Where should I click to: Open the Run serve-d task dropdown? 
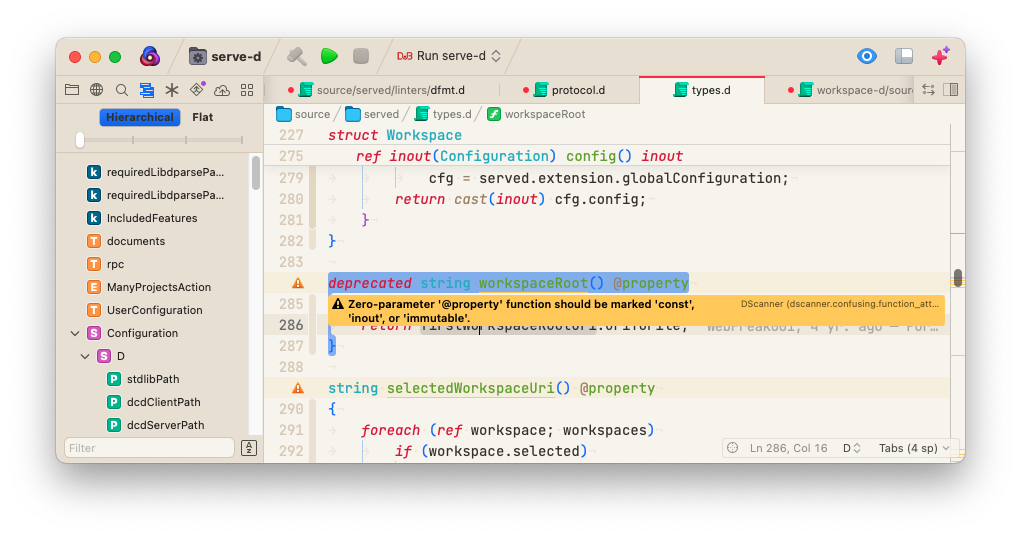[x=449, y=57]
